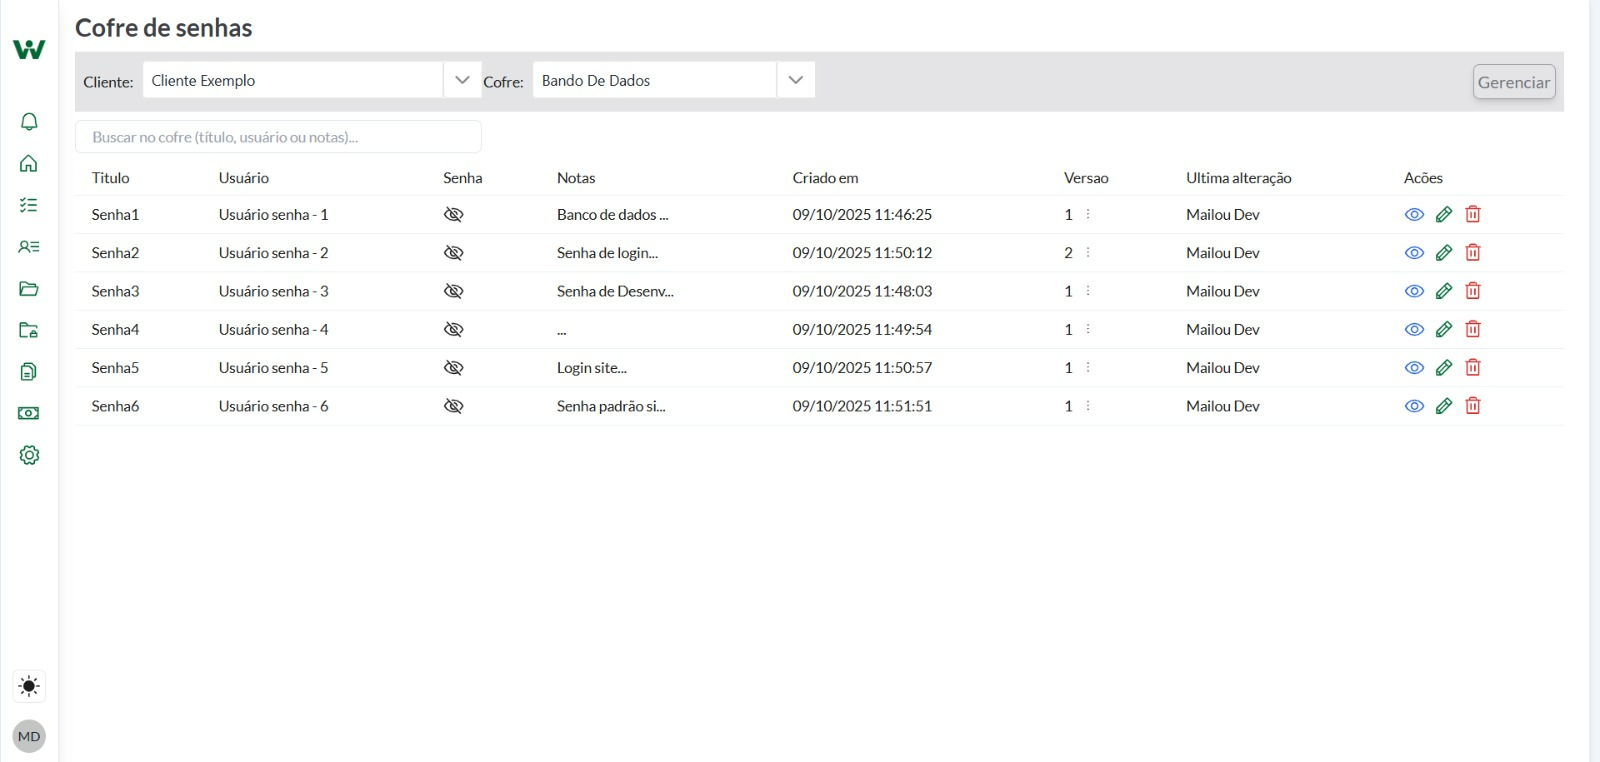The image size is (1600, 762).
Task: Reveal the password for Senha2
Action: [454, 253]
